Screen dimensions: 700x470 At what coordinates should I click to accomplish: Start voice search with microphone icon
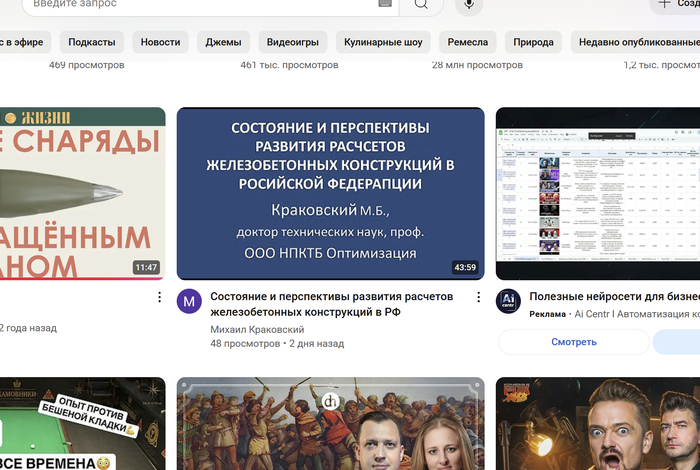[x=469, y=4]
